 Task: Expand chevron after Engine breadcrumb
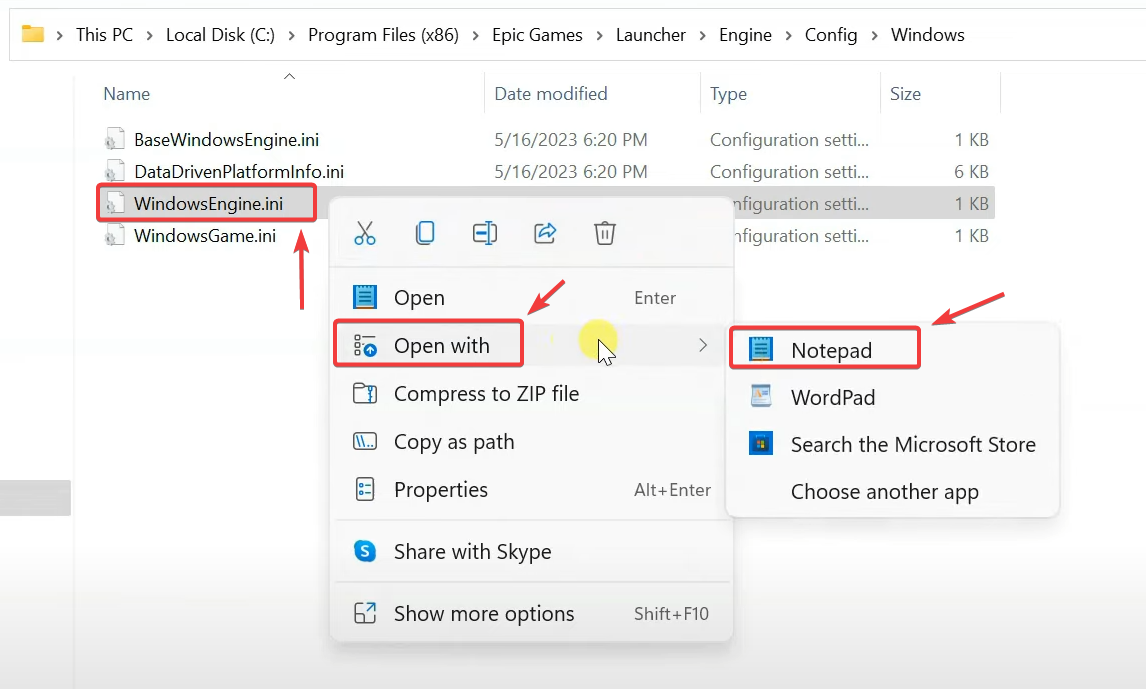[789, 35]
